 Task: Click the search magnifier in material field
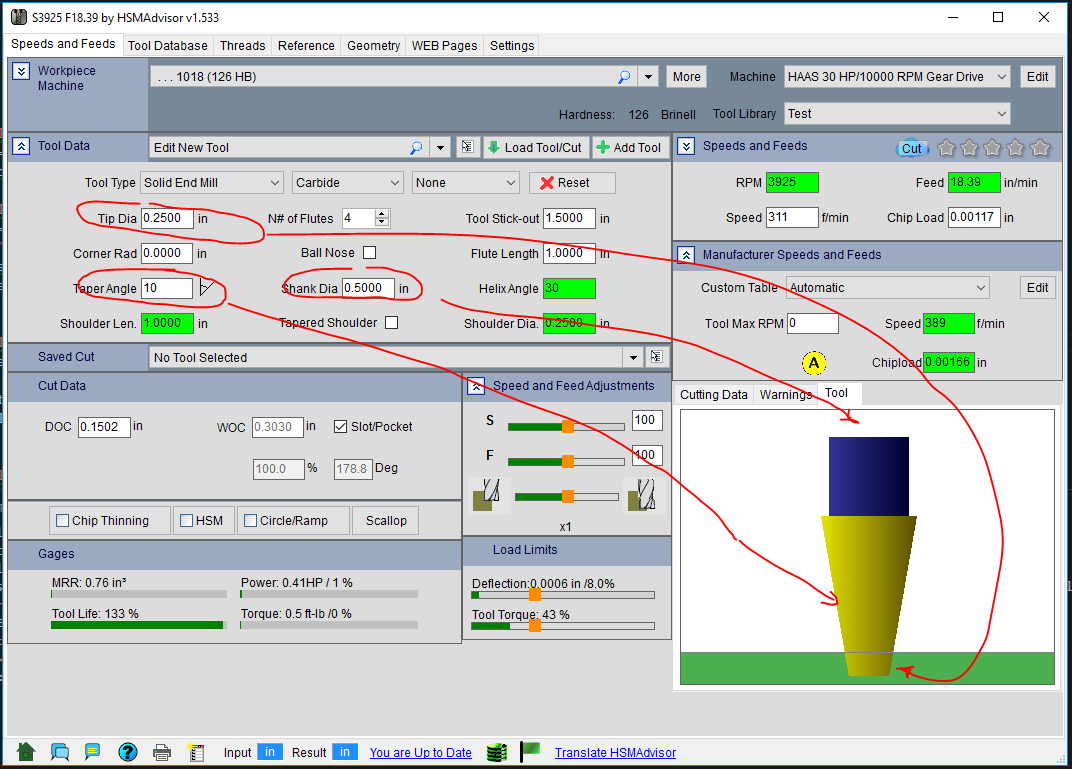click(624, 77)
